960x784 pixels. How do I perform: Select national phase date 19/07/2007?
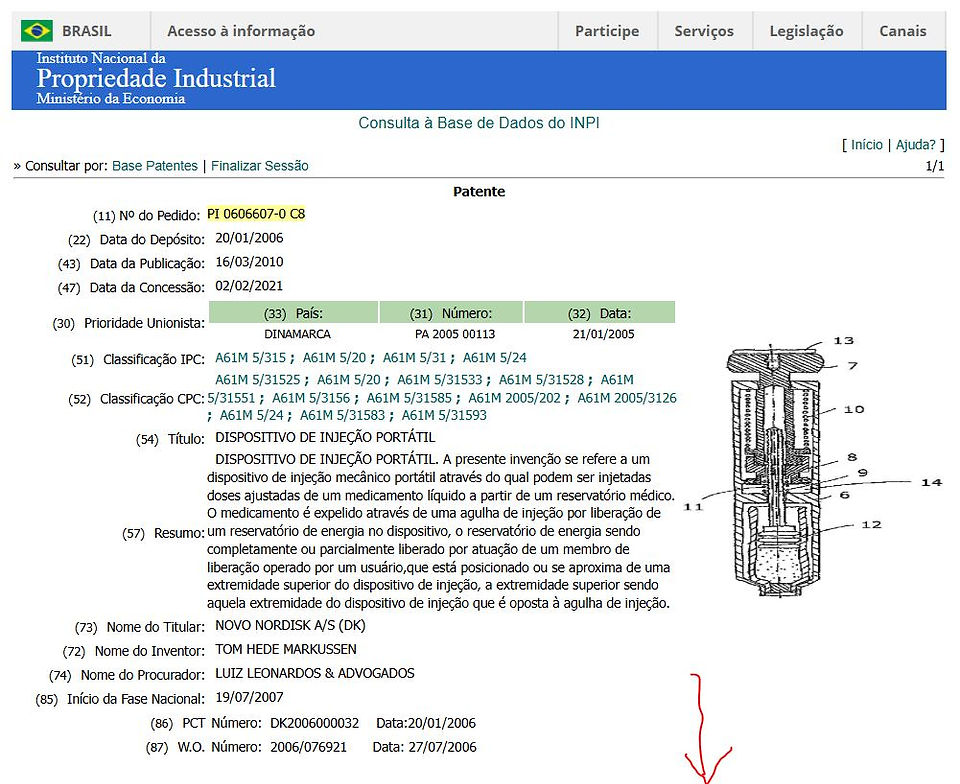pos(249,697)
